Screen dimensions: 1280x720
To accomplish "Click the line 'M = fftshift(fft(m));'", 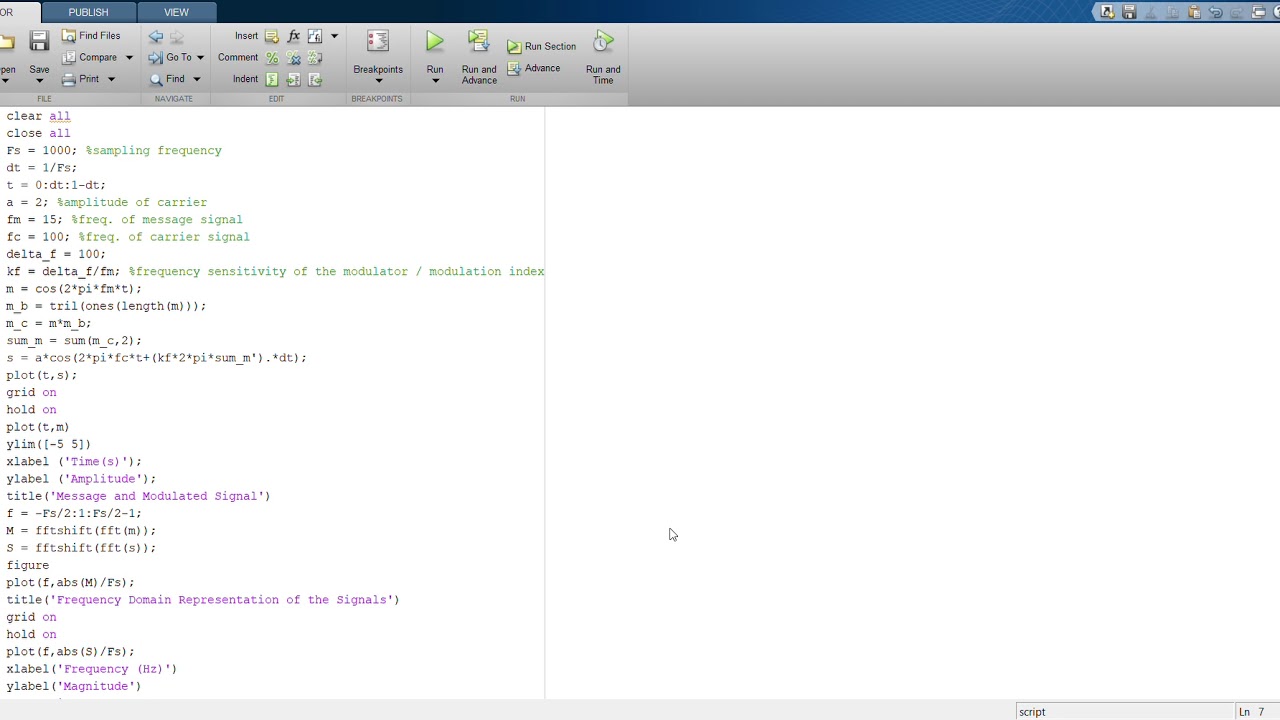I will coord(81,531).
